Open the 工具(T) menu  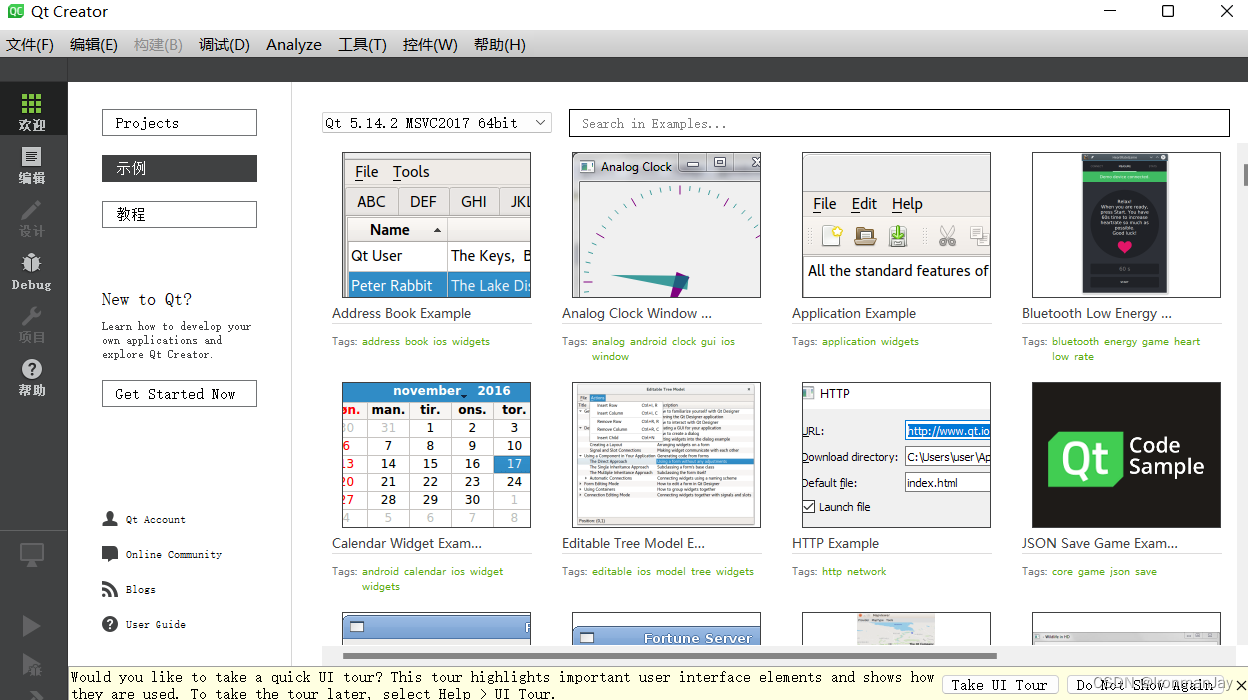362,45
